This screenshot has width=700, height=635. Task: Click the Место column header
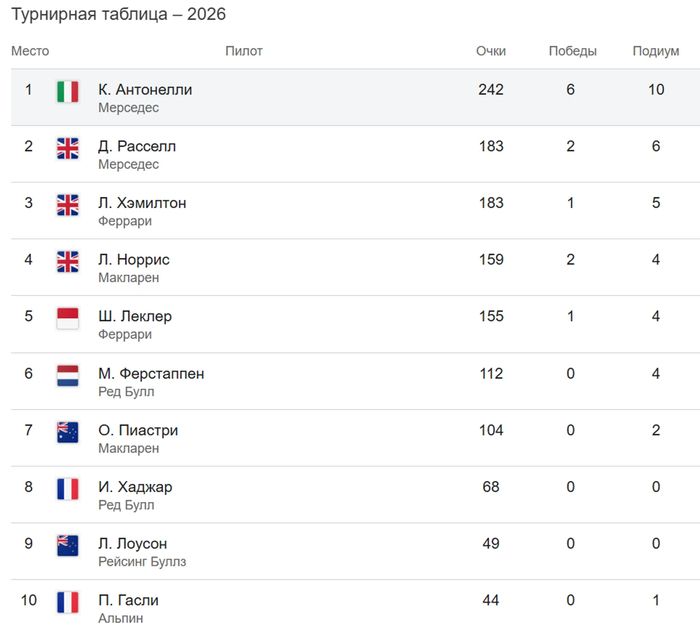[x=30, y=51]
